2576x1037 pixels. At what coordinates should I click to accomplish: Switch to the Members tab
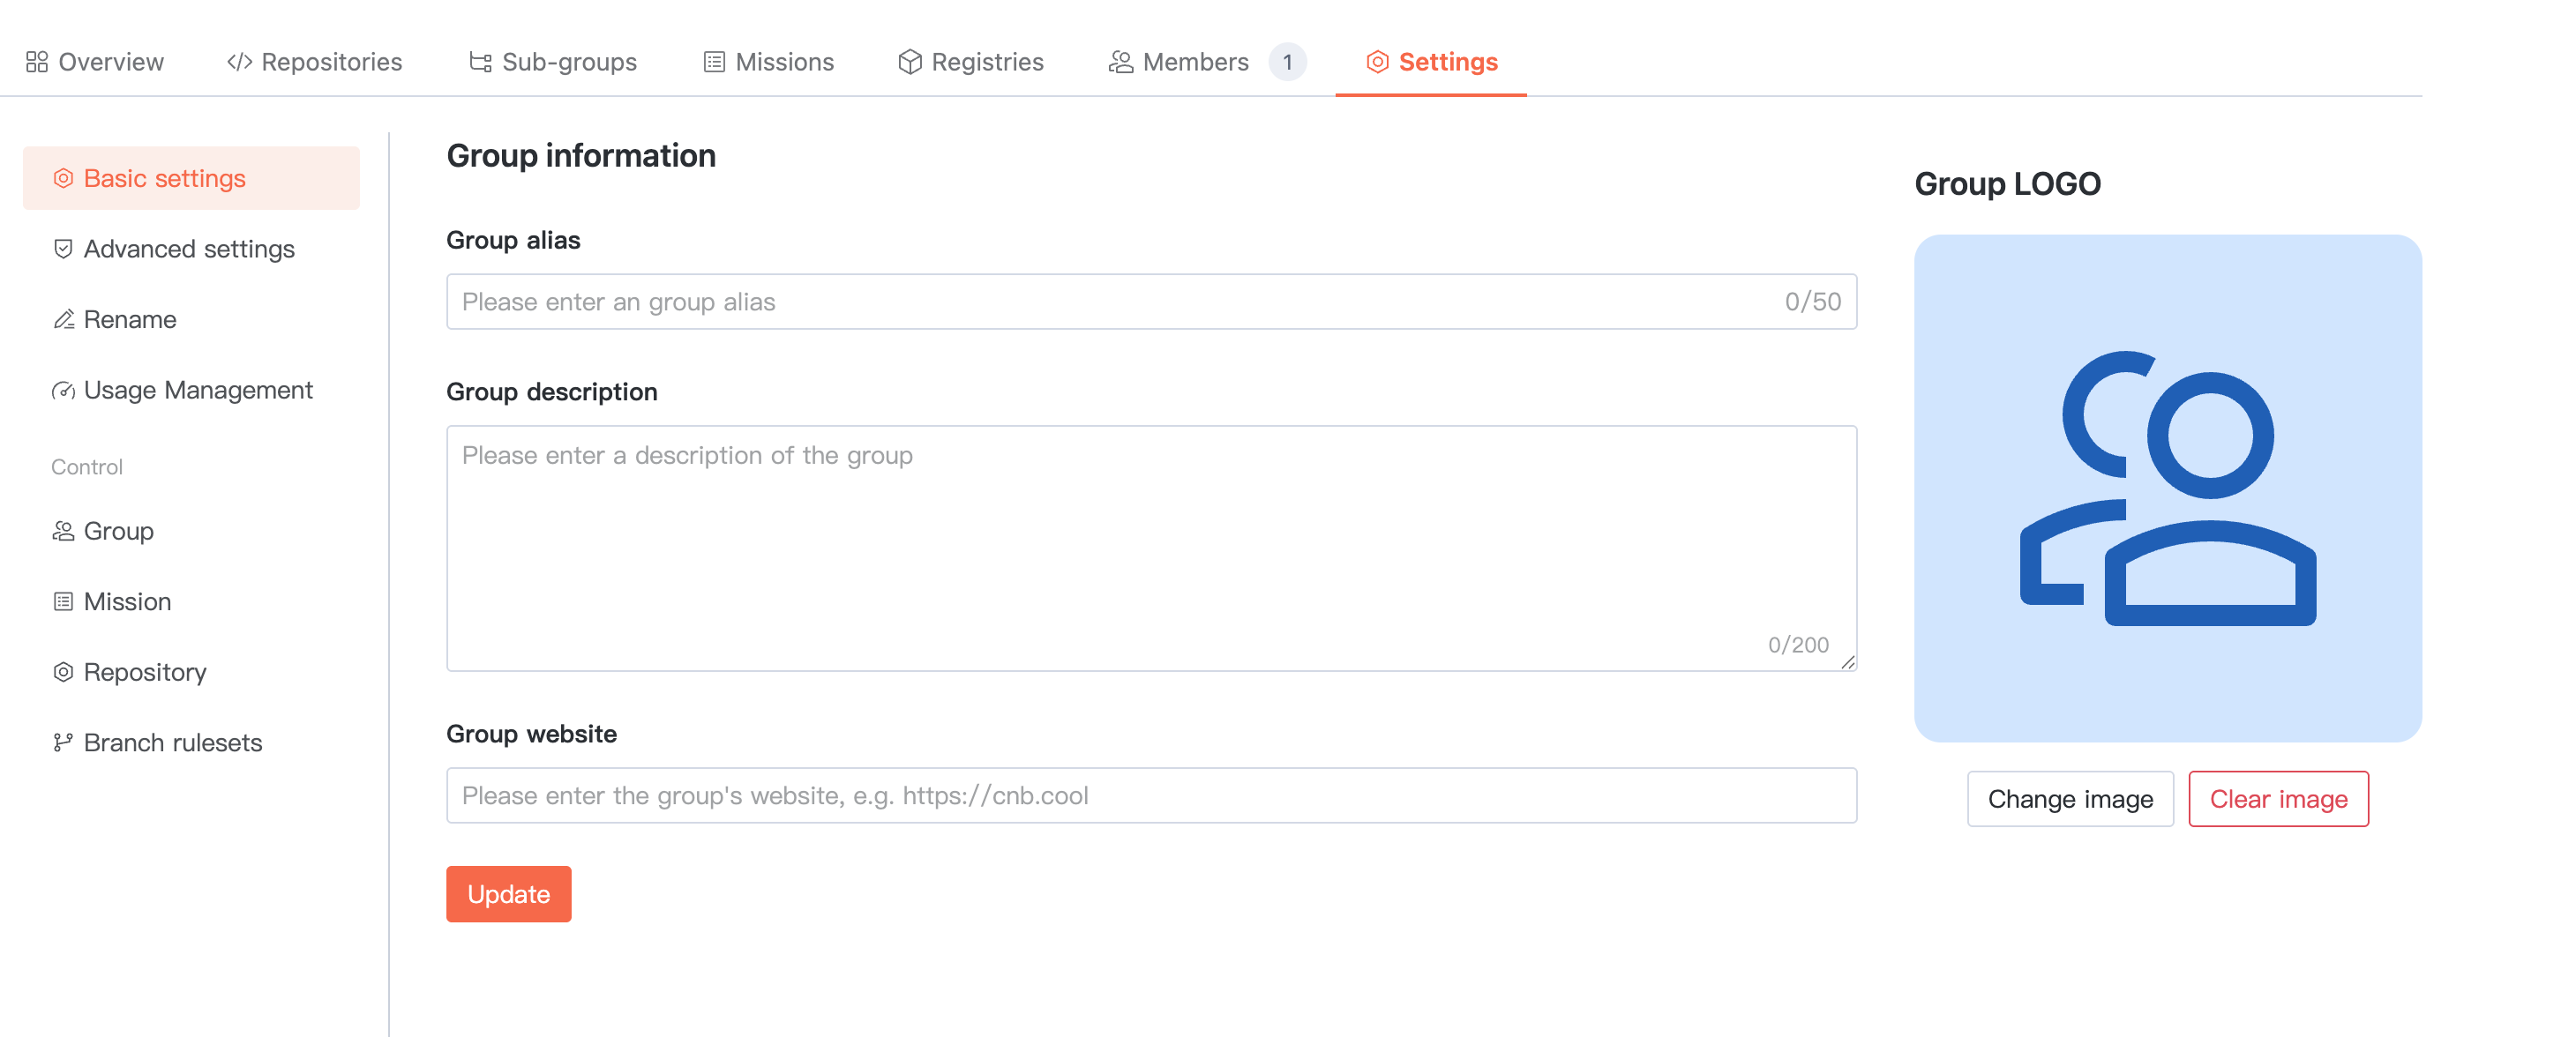point(1195,62)
